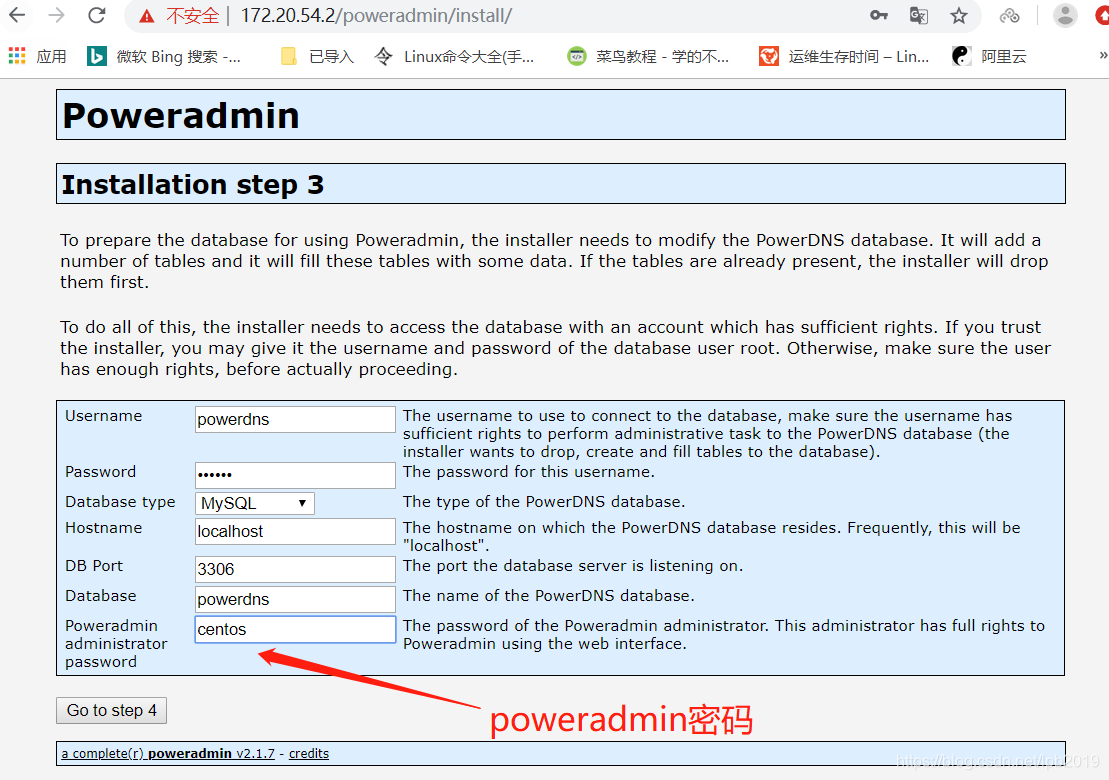Click the Username input field
The width and height of the screenshot is (1109, 780).
tap(295, 419)
